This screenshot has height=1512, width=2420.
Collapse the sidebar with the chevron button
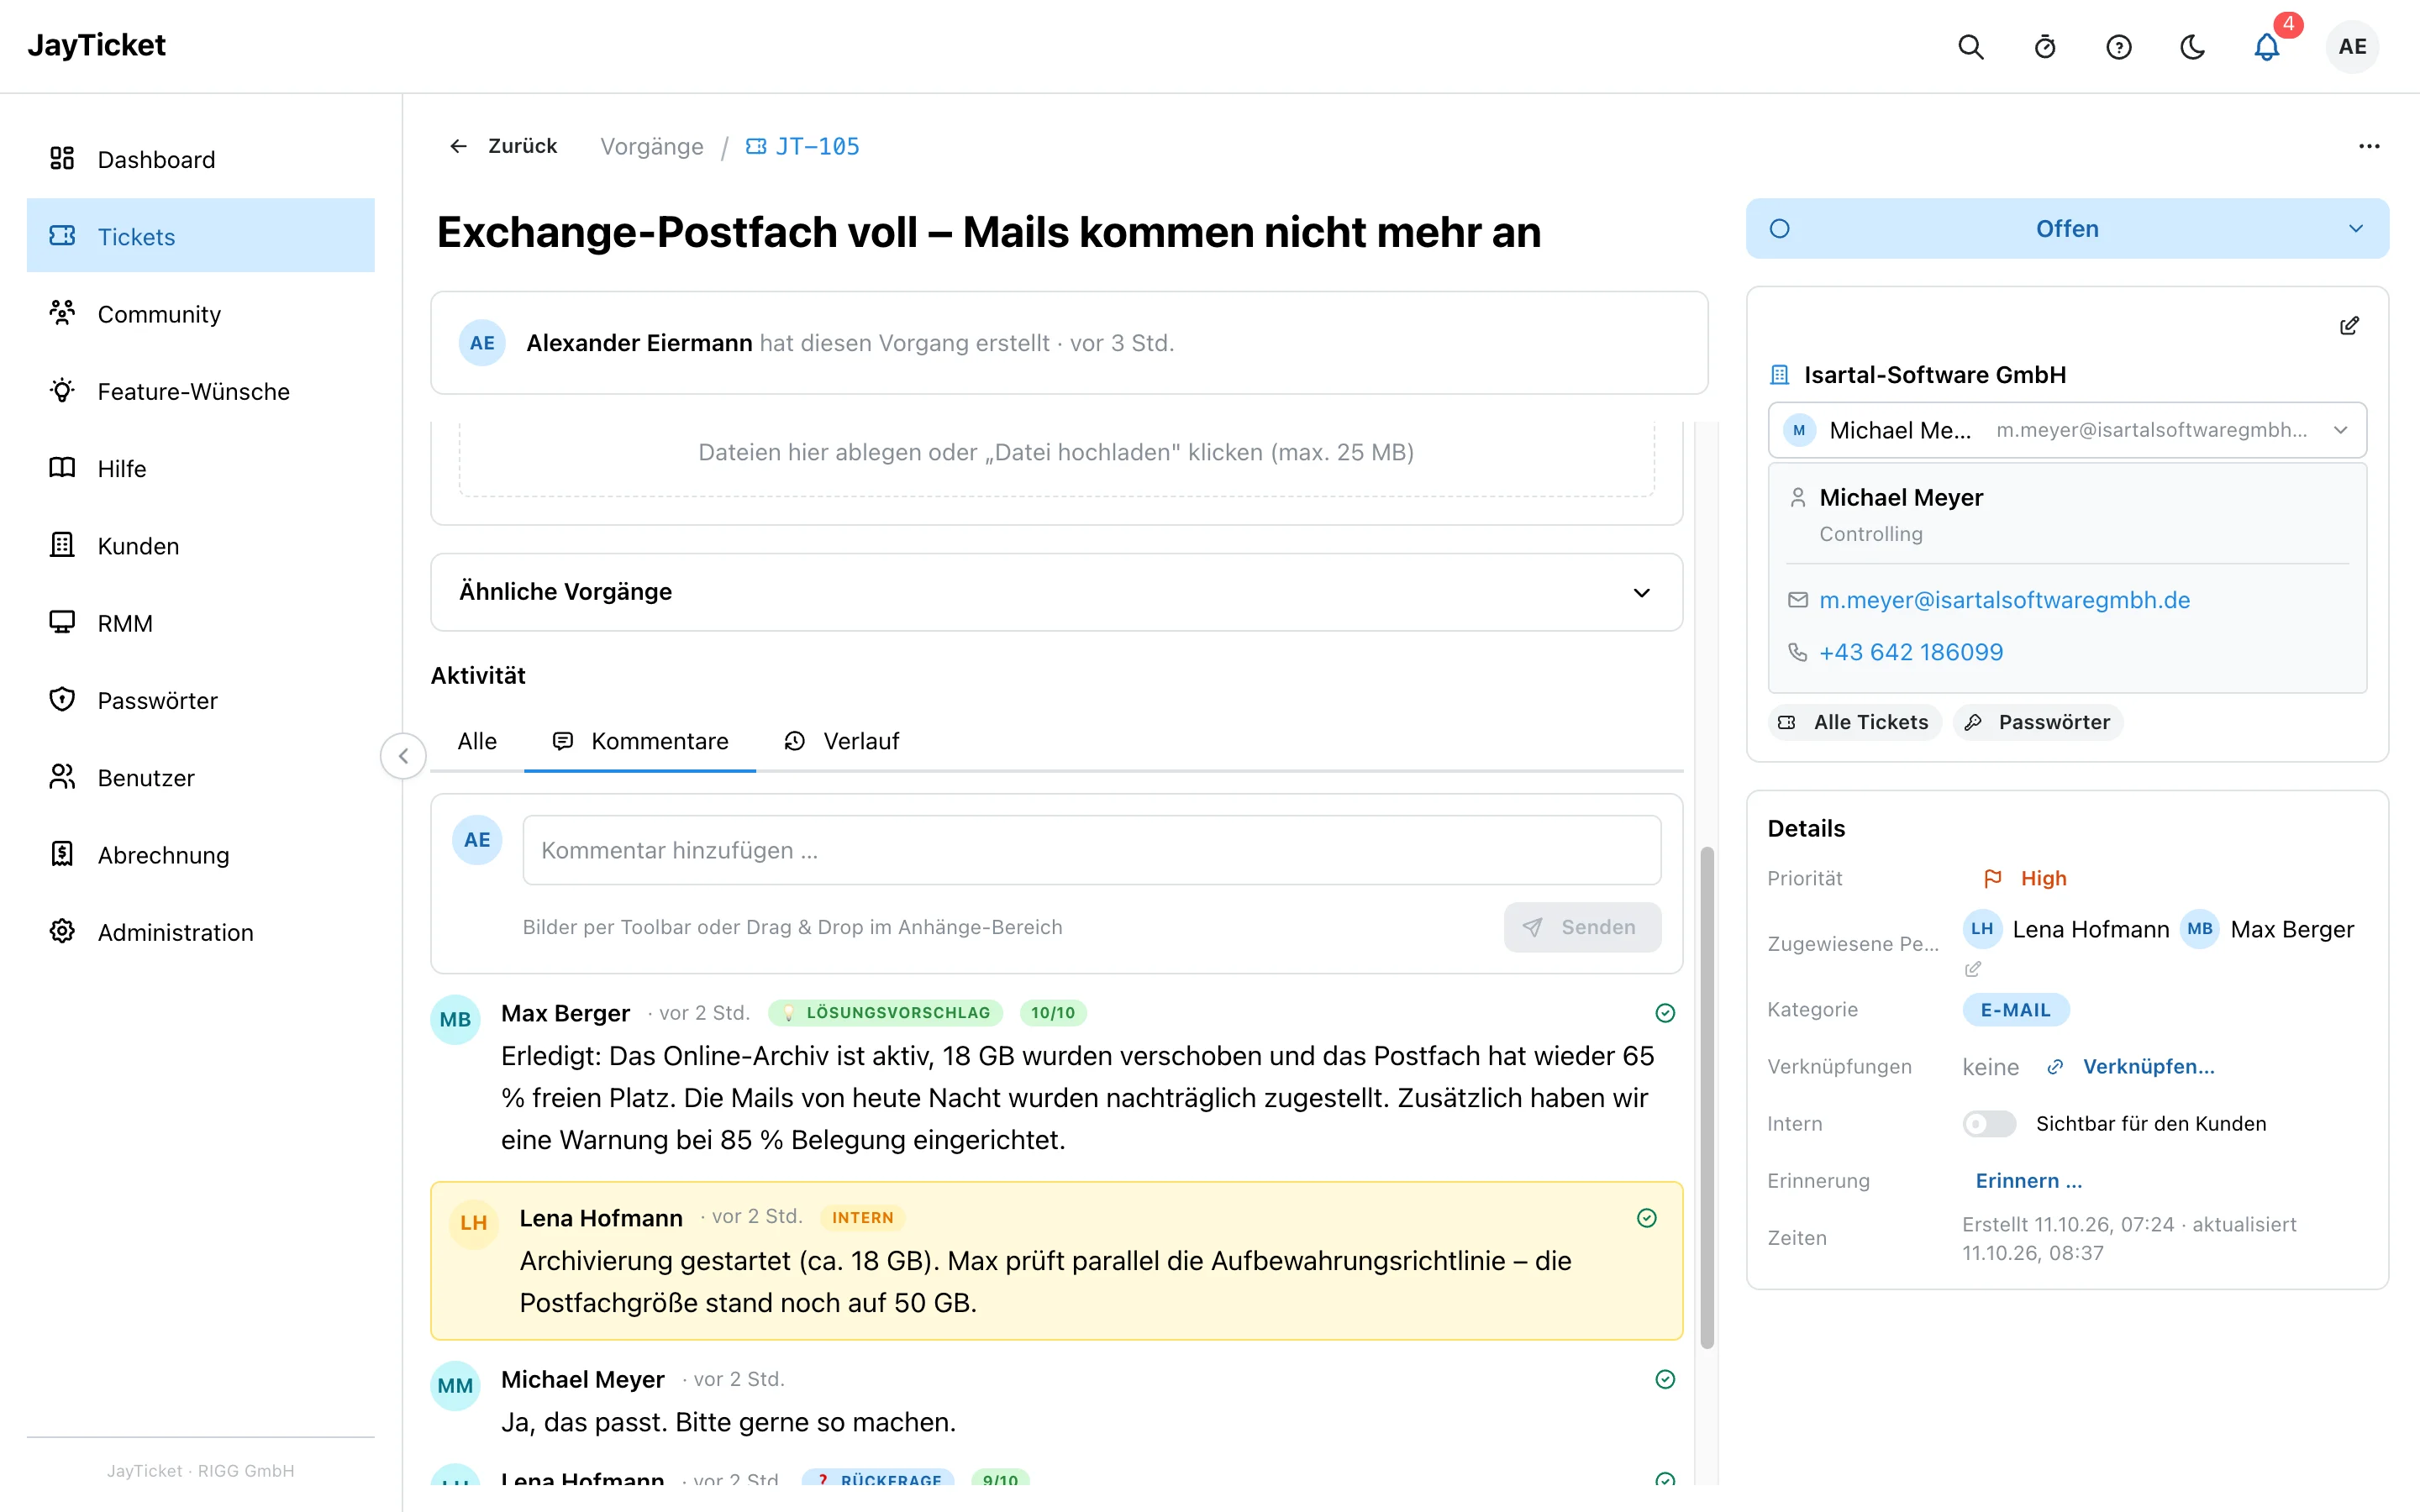(x=403, y=756)
